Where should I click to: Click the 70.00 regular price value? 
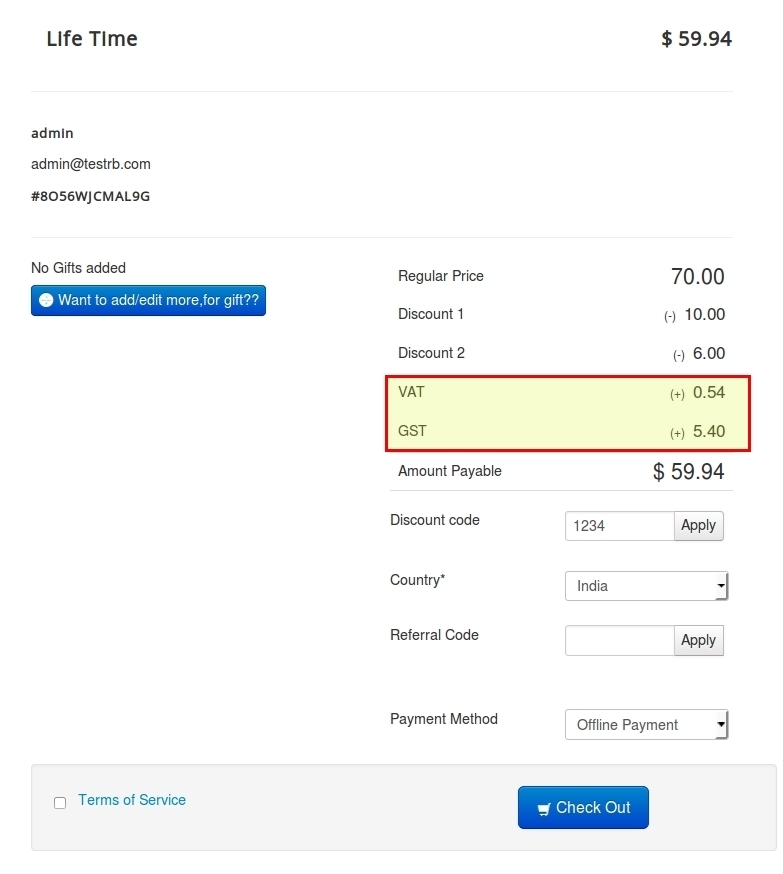click(698, 276)
